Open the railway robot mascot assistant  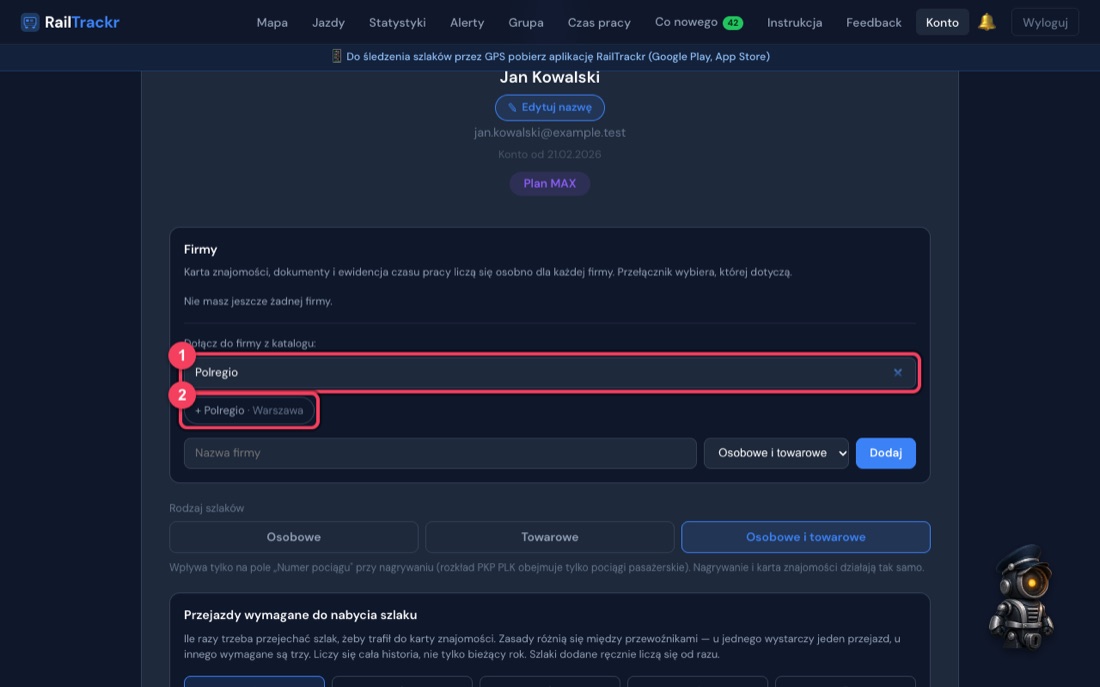click(1021, 597)
